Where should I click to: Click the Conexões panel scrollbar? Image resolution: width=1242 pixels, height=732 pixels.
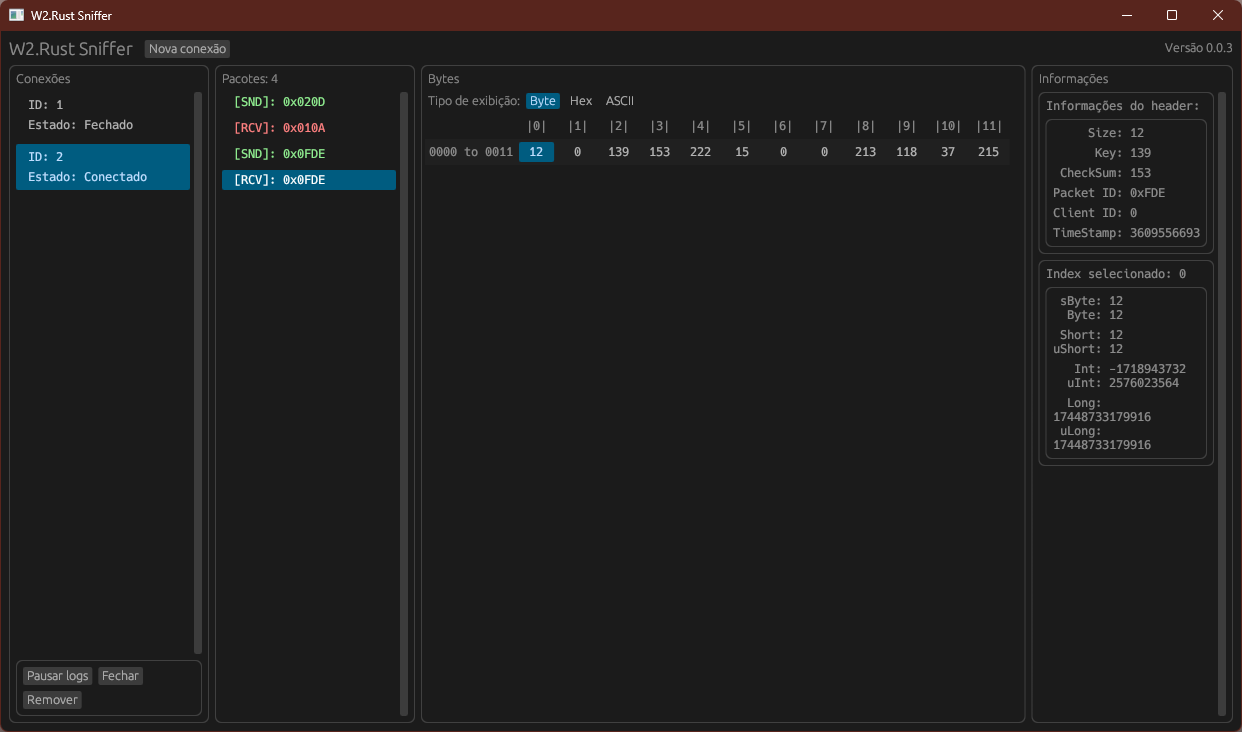pos(198,373)
